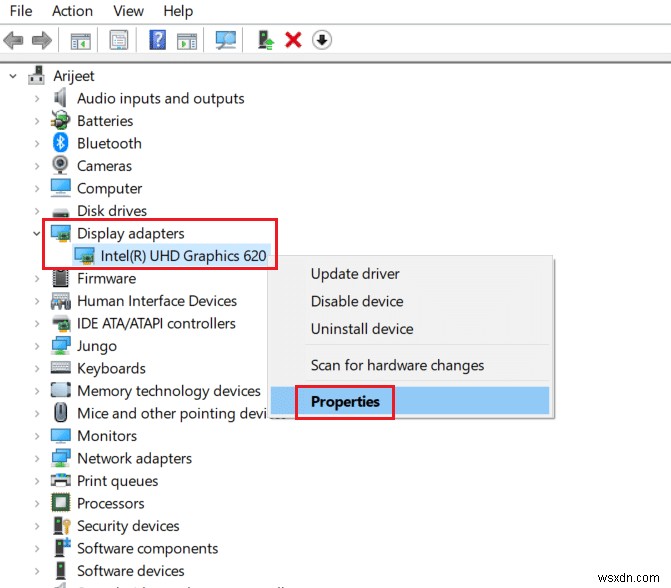Click the Firmware chip icon
The image size is (671, 588).
pos(60,278)
